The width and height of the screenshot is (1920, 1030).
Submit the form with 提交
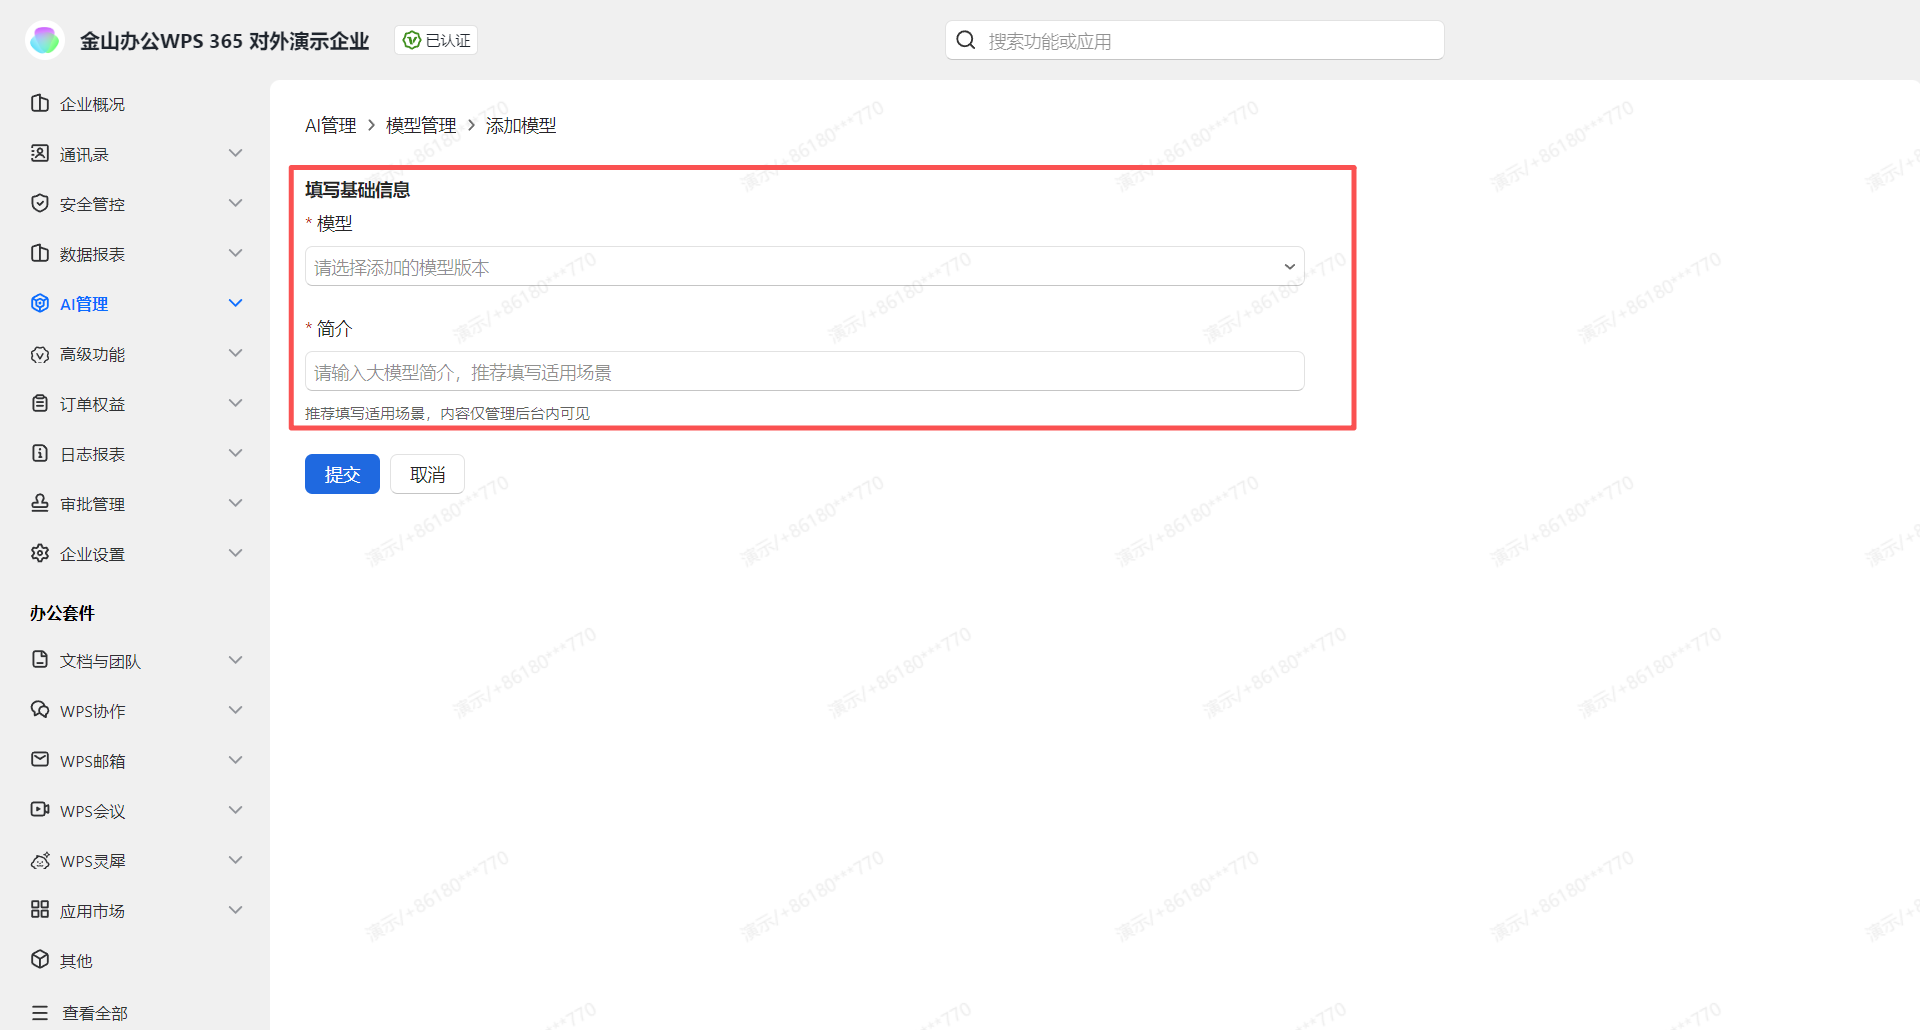tap(342, 474)
